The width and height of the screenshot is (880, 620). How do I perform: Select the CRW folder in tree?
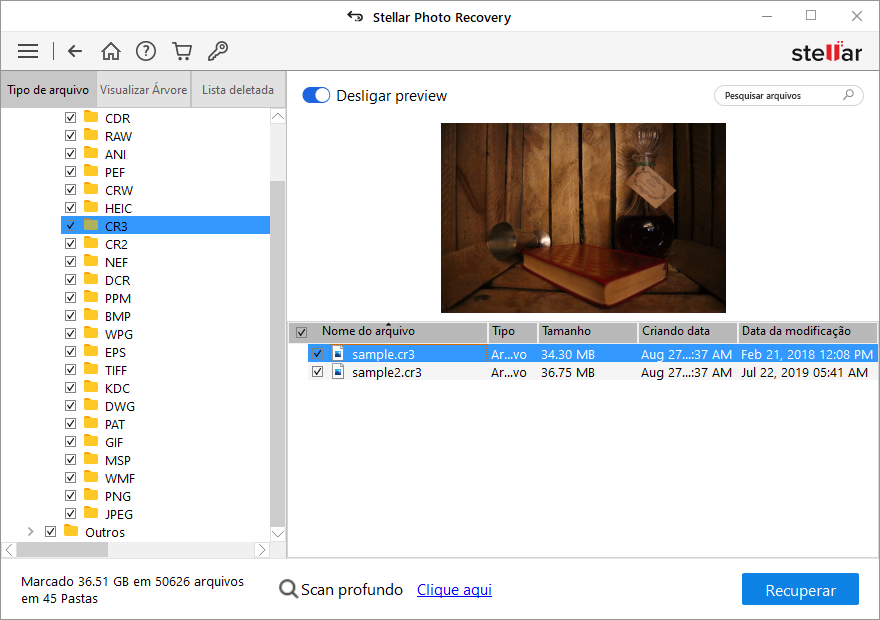[119, 190]
